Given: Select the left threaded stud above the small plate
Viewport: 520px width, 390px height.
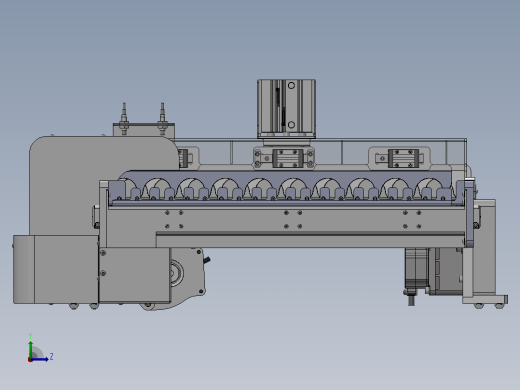Looking at the screenshot, I should [124, 118].
